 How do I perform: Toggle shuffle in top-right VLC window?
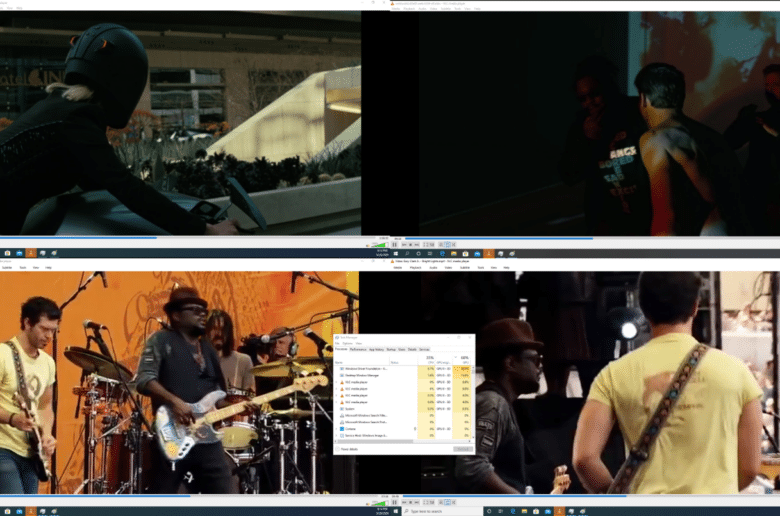(x=454, y=245)
